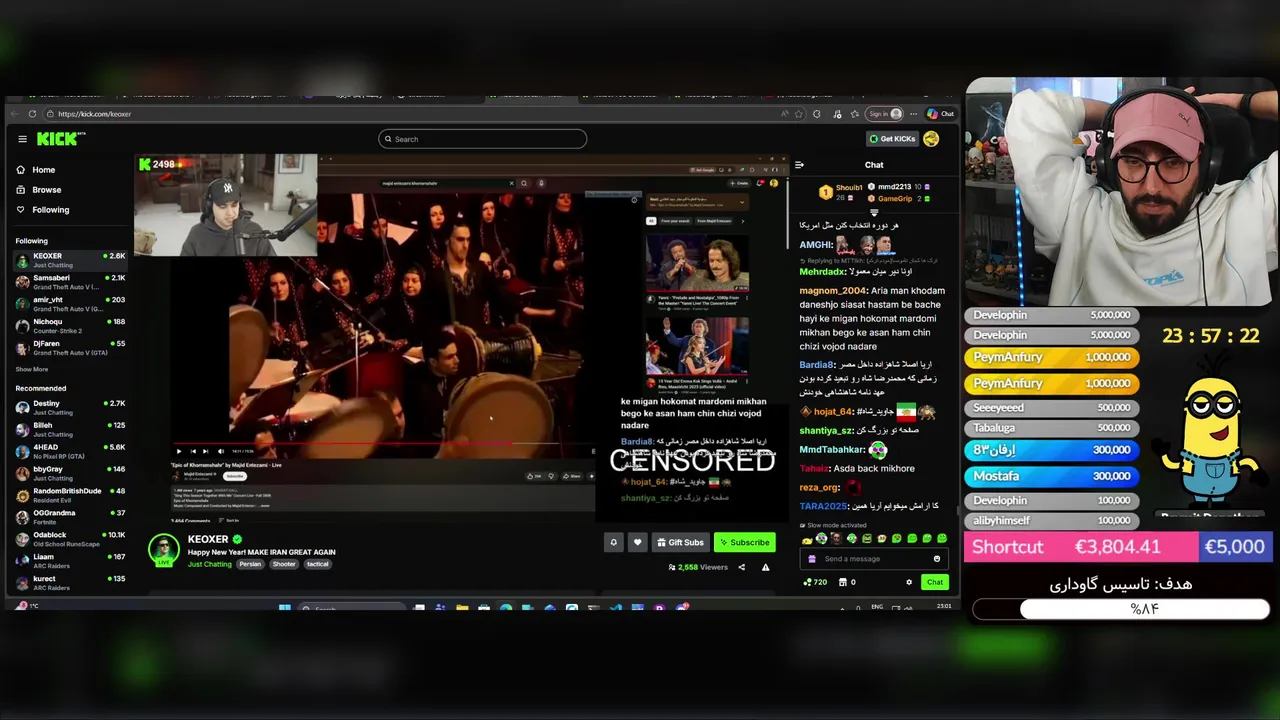Screen dimensions: 1280x720
Task: Open the recommended channel kurect
Action: click(70, 583)
